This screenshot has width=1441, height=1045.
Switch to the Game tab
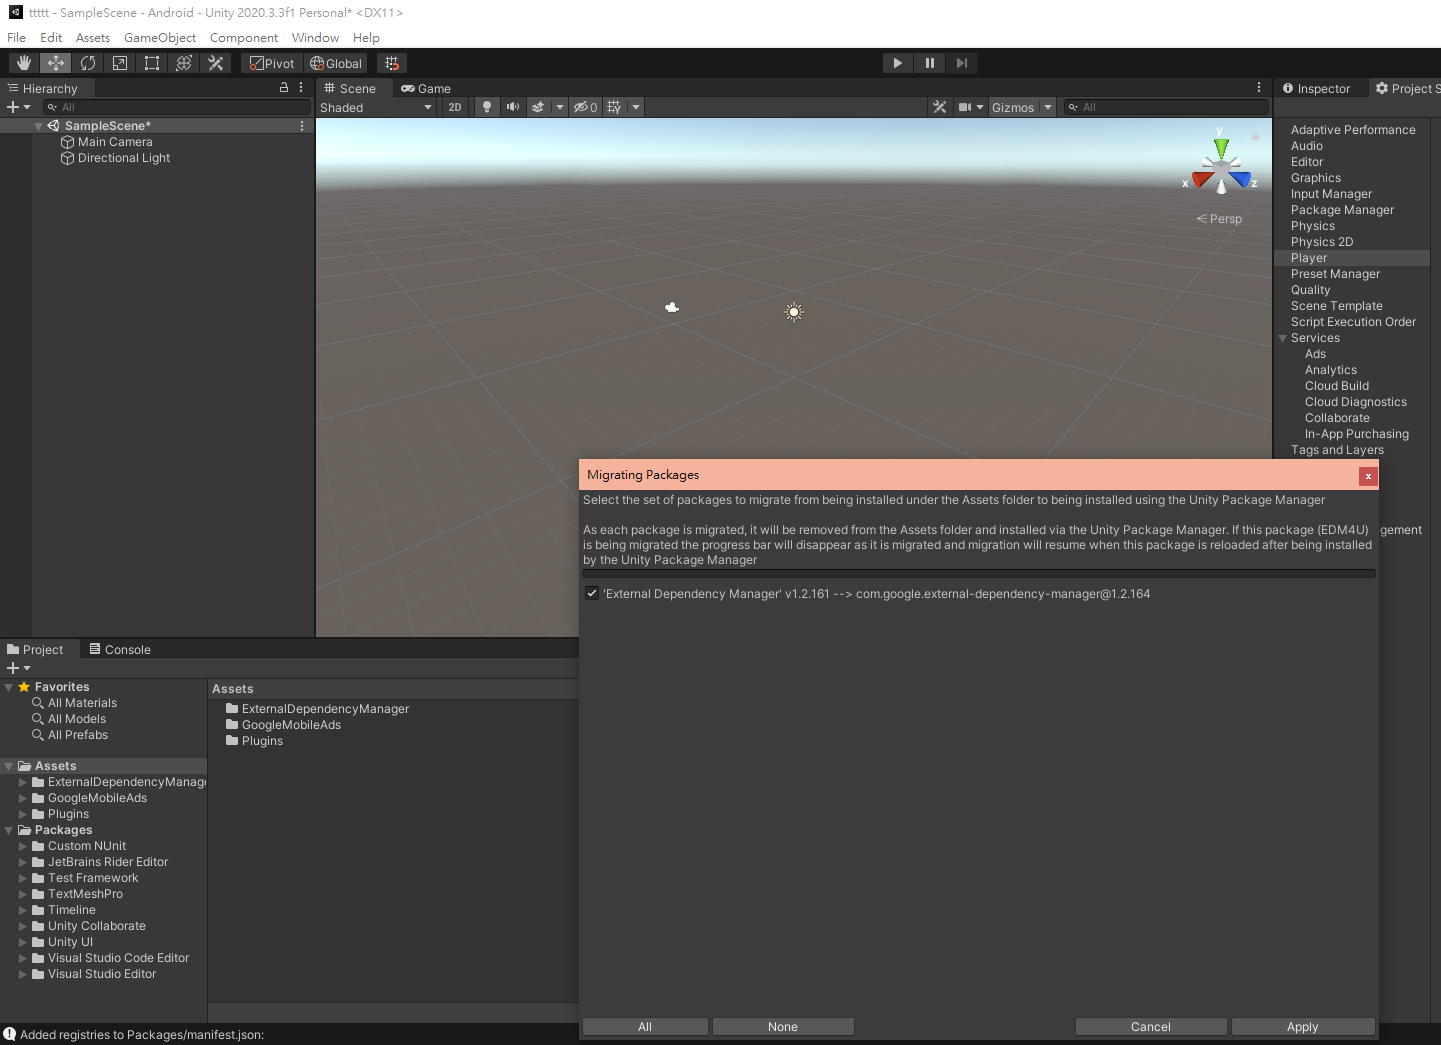pyautogui.click(x=427, y=88)
